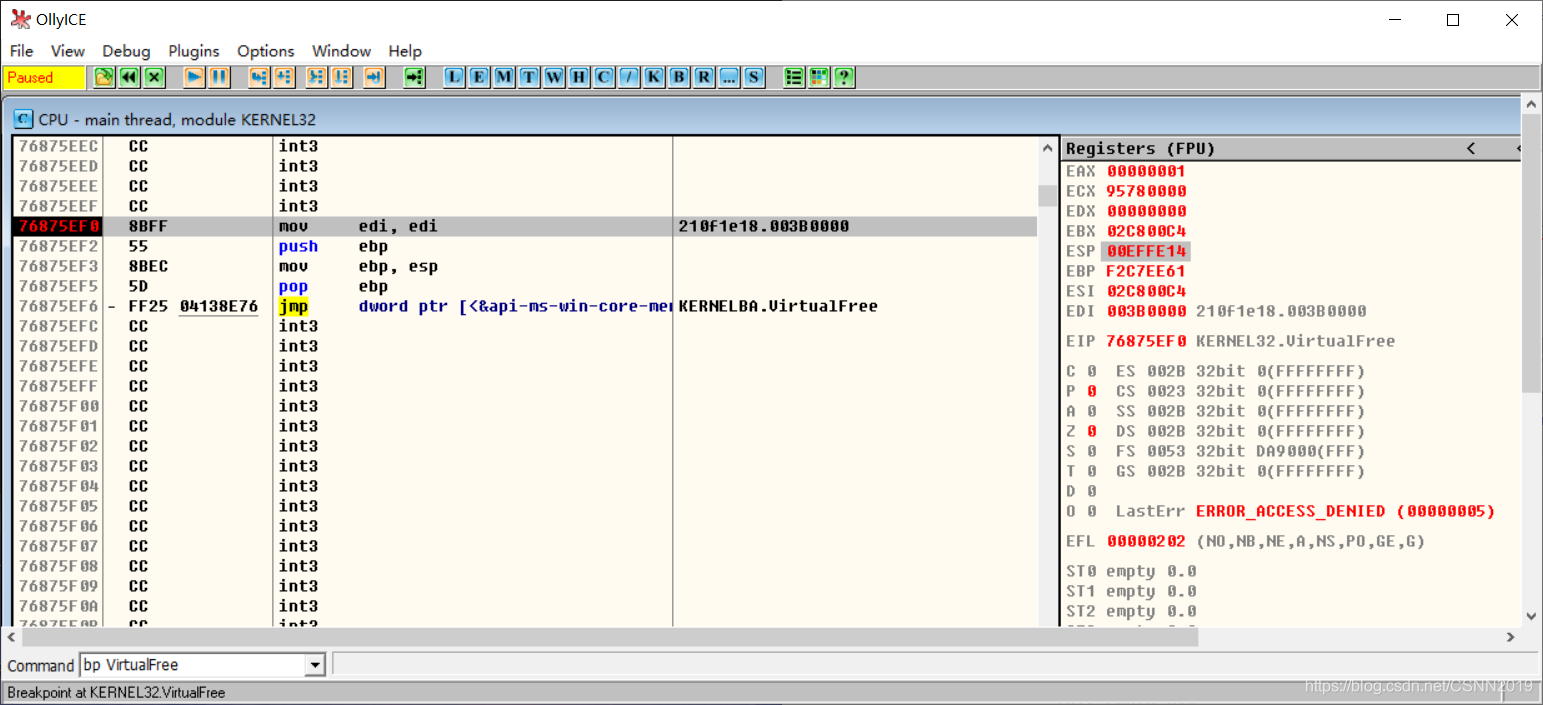This screenshot has width=1543, height=705.
Task: Click the LastErr ERROR_ACCESS_DENIED value
Action: click(1345, 511)
